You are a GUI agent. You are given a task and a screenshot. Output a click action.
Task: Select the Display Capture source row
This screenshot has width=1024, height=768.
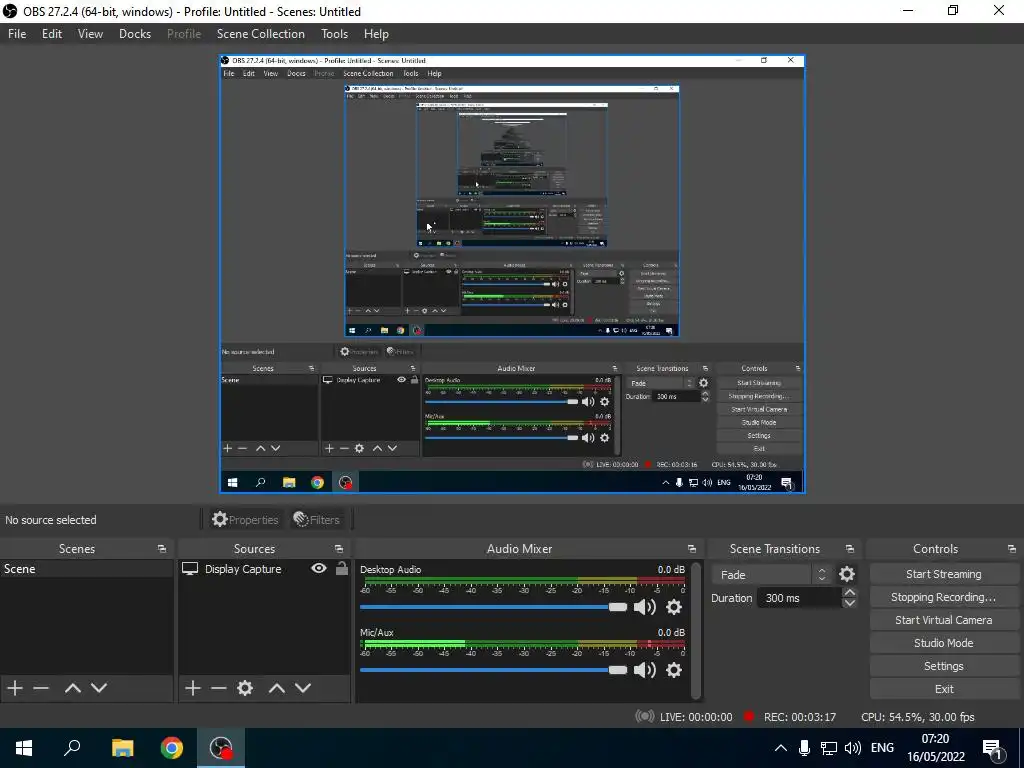(264, 569)
